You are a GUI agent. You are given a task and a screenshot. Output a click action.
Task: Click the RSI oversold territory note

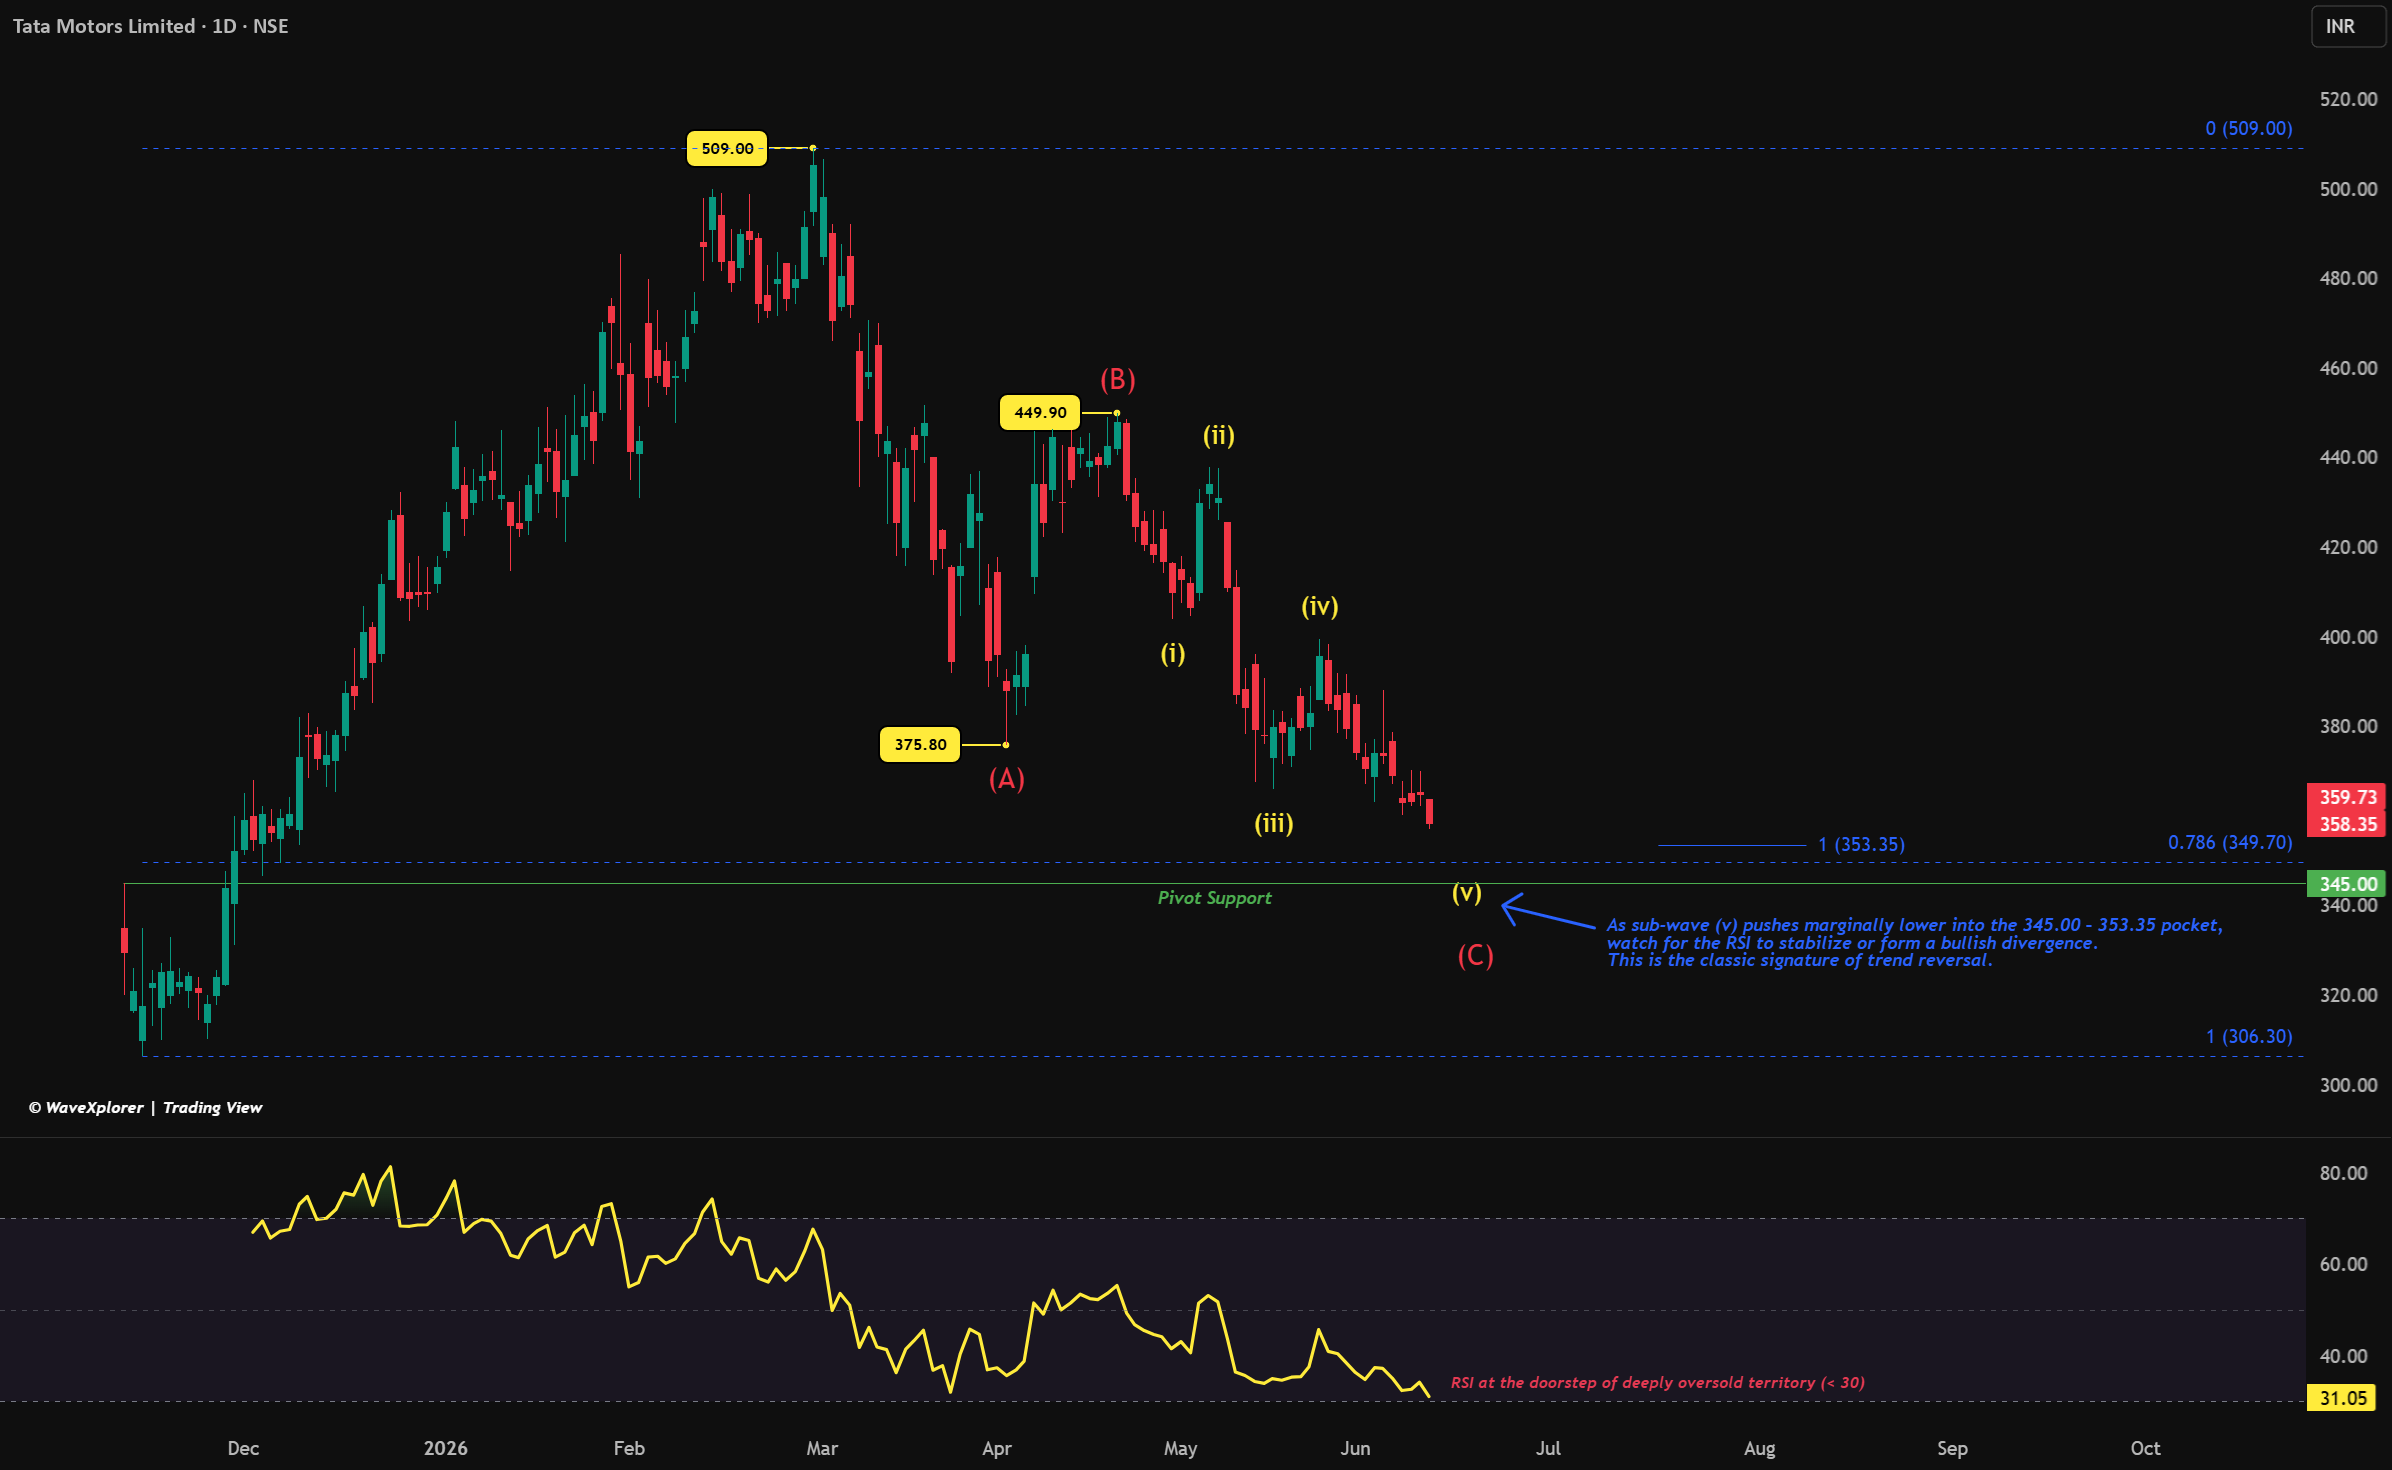(1657, 1382)
